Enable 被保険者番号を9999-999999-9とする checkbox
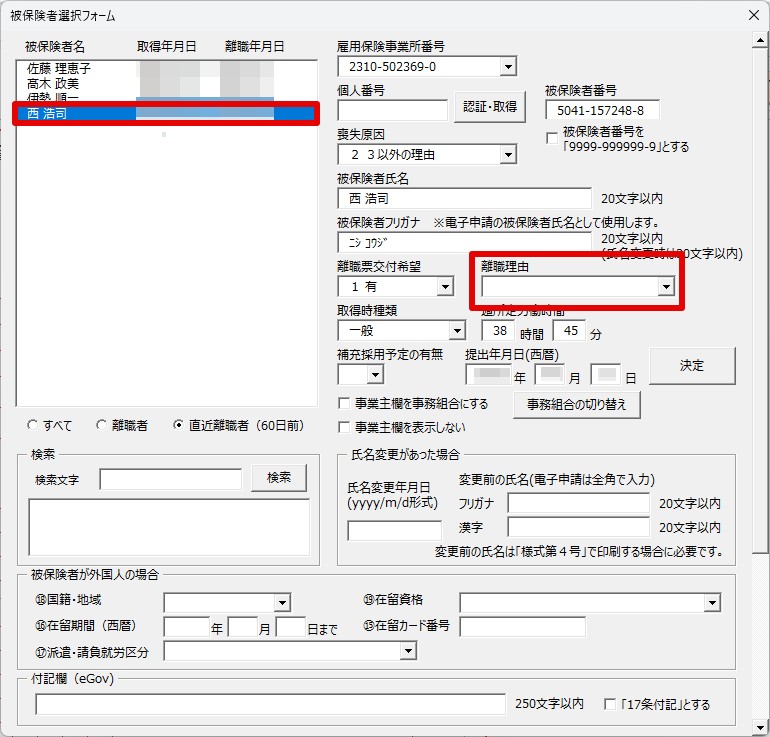The image size is (770, 737). [552, 138]
